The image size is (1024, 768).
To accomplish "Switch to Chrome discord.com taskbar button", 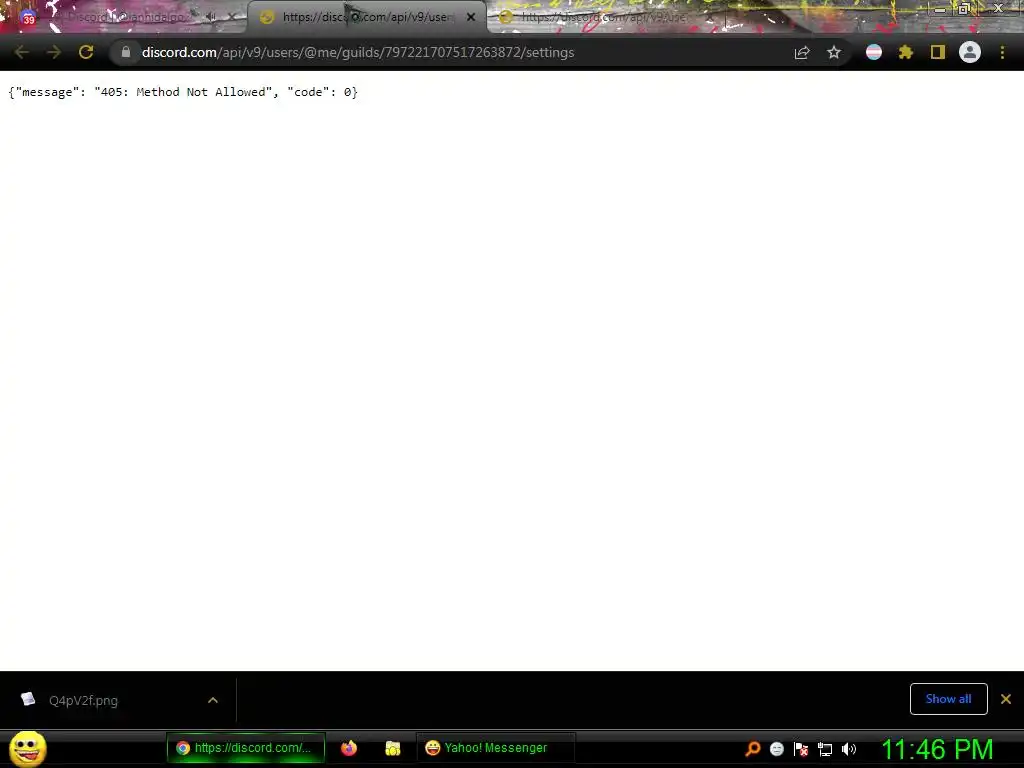I will pos(246,748).
